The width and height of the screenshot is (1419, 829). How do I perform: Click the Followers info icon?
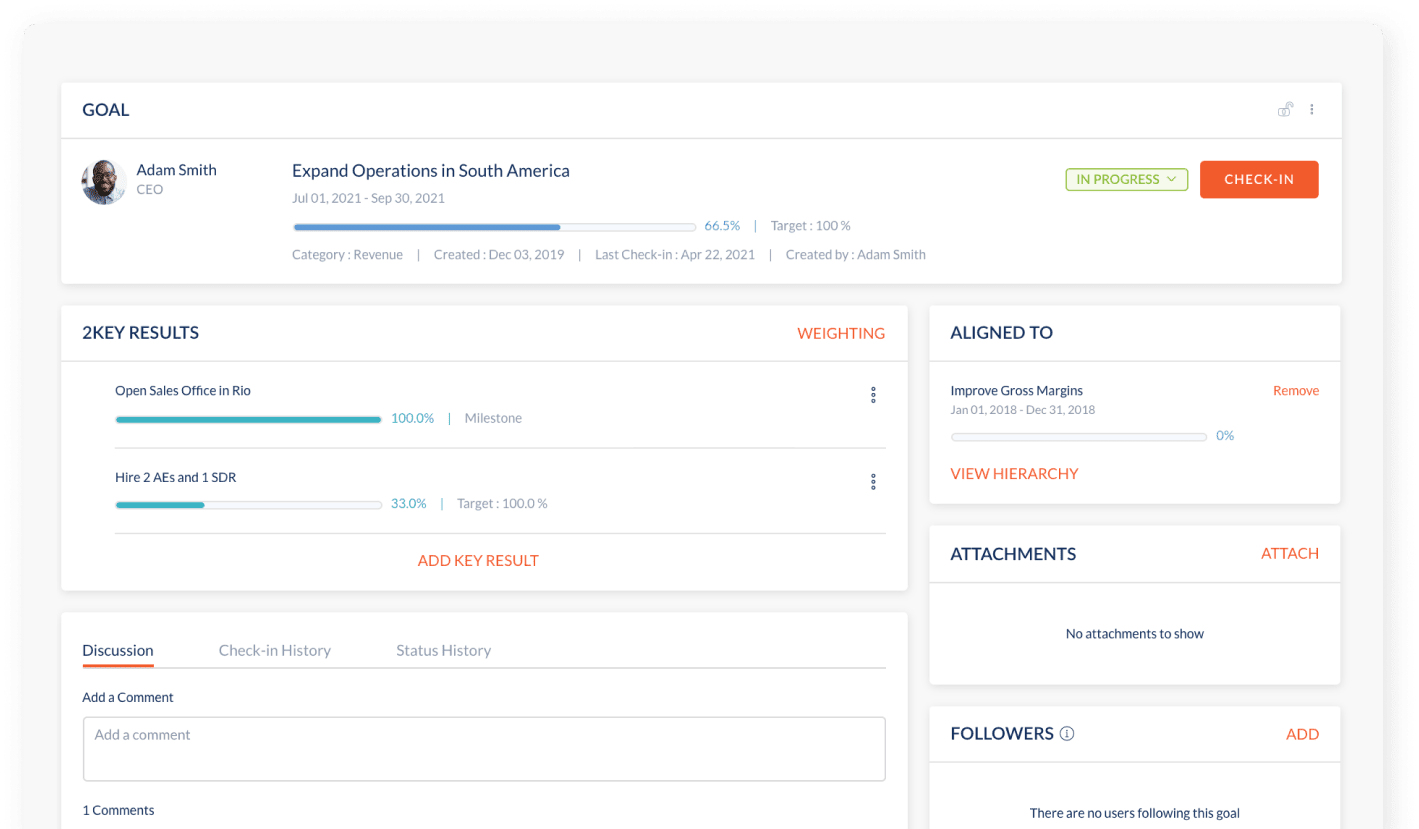click(1066, 734)
